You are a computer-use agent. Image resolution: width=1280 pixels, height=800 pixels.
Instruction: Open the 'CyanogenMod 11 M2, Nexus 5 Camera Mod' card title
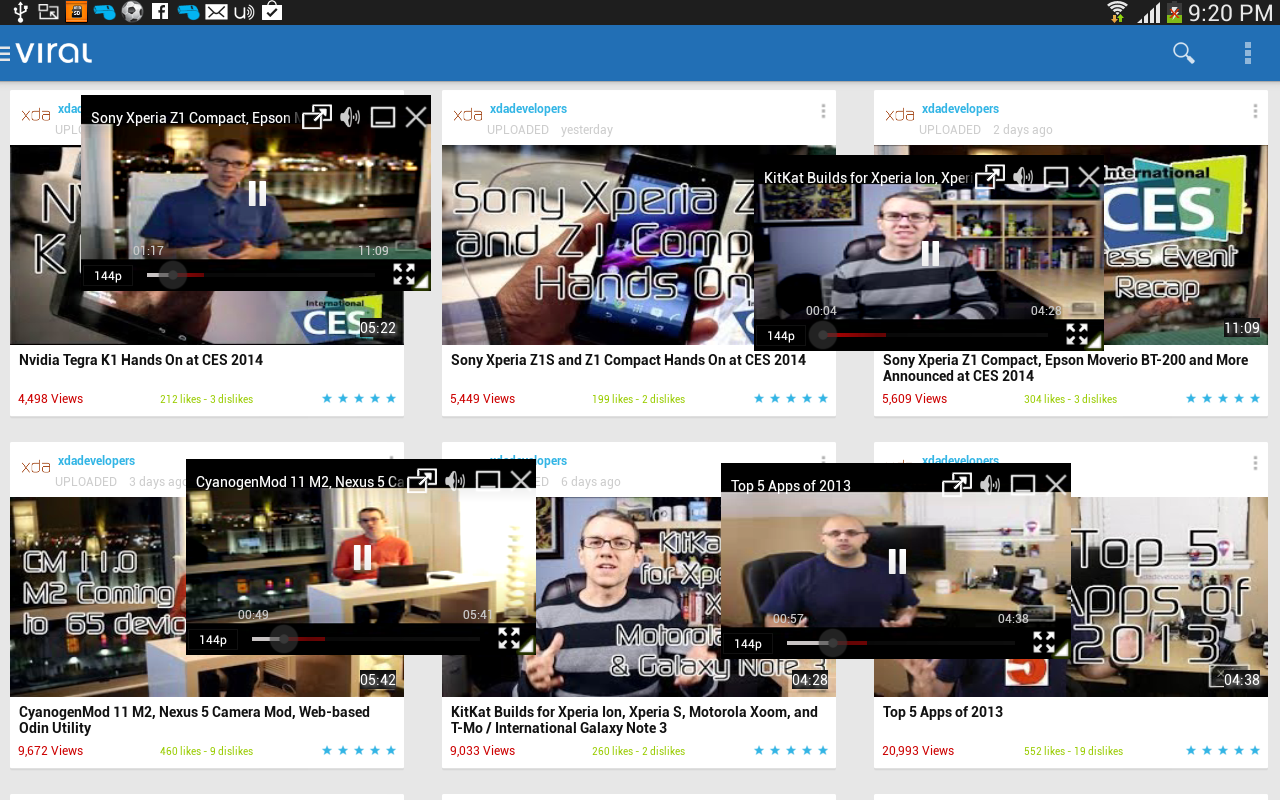pos(194,720)
